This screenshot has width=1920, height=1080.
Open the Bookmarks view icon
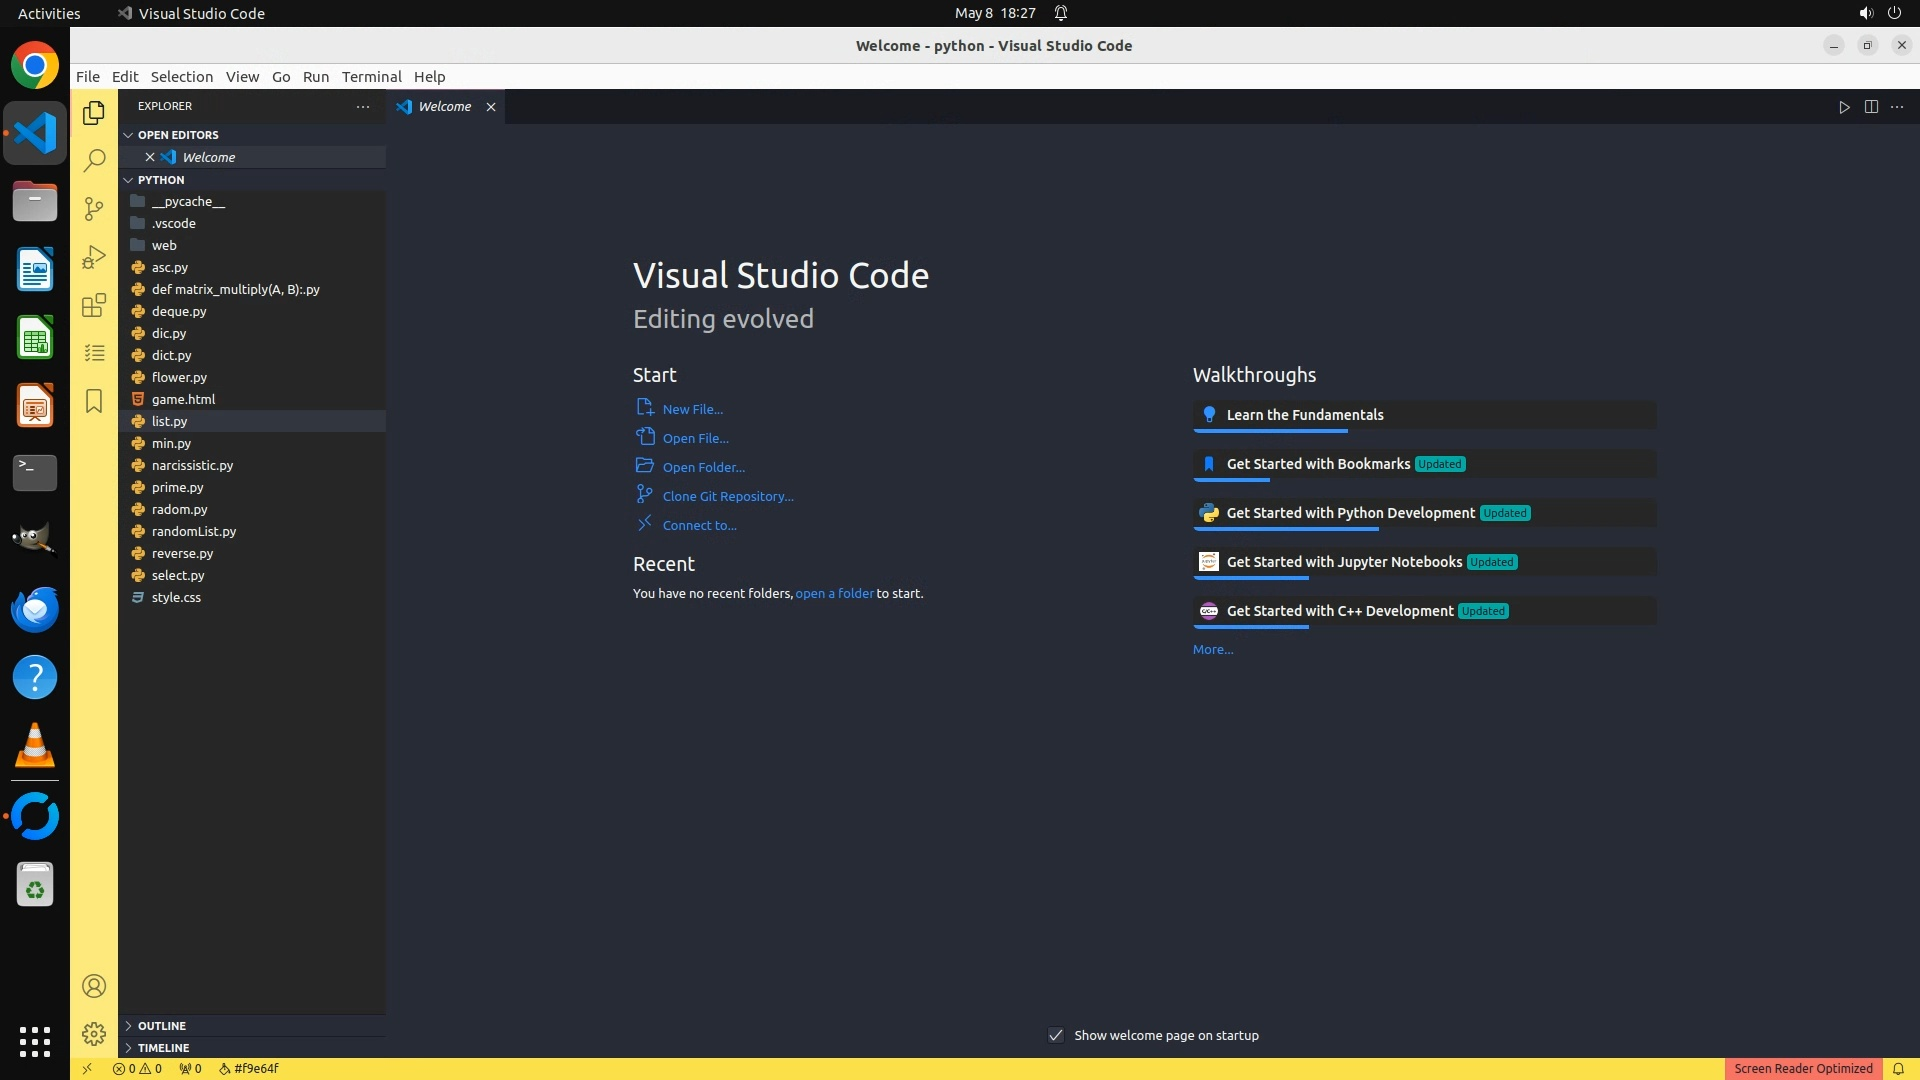click(94, 401)
